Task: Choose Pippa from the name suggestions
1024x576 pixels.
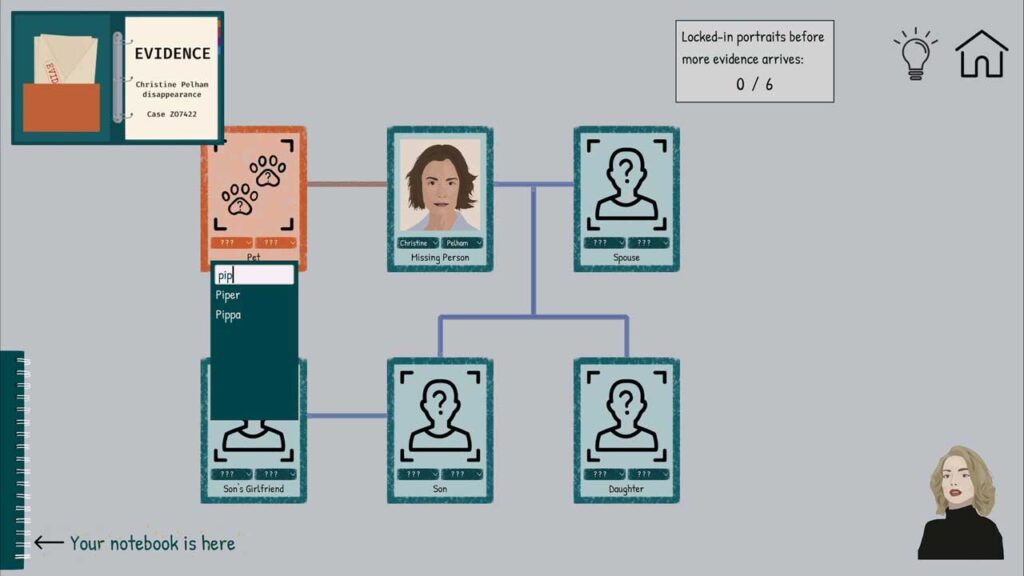Action: (229, 315)
